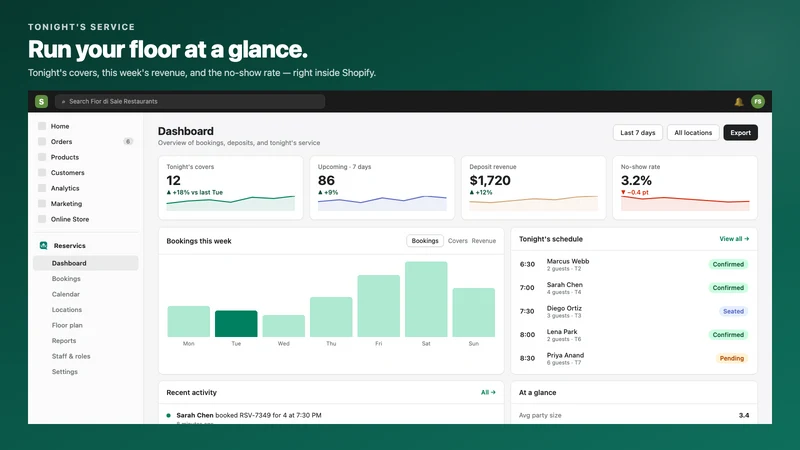
Task: Open the Upcoming 7 days card
Action: click(x=382, y=188)
